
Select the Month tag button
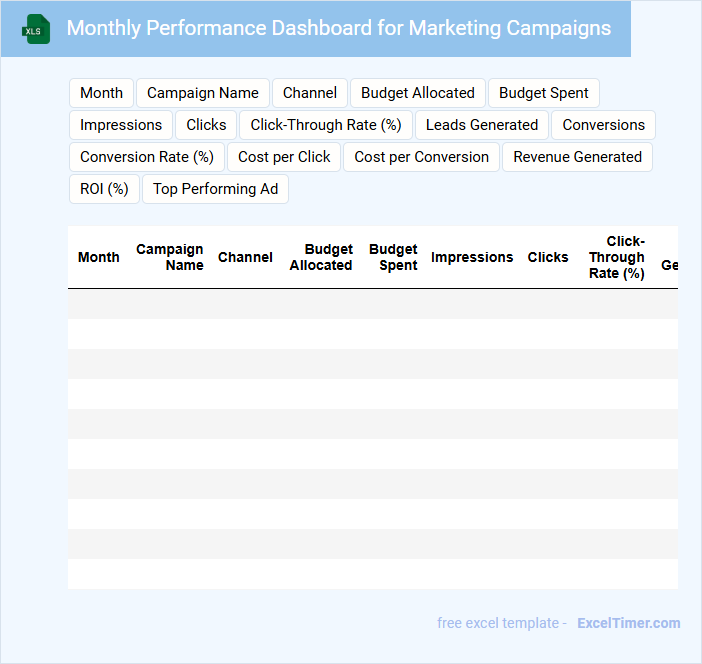(x=101, y=93)
